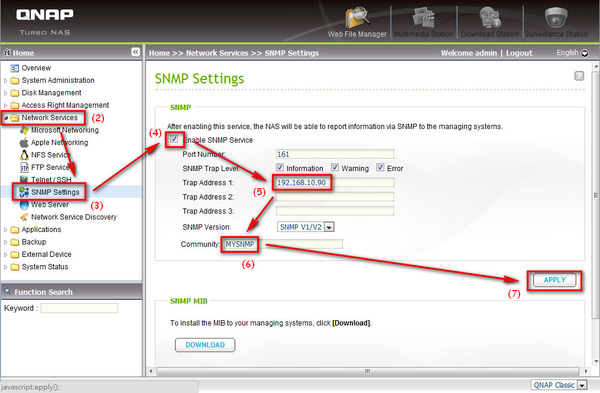The image size is (600, 393).
Task: Click the Backup folder icon
Action: 15,242
